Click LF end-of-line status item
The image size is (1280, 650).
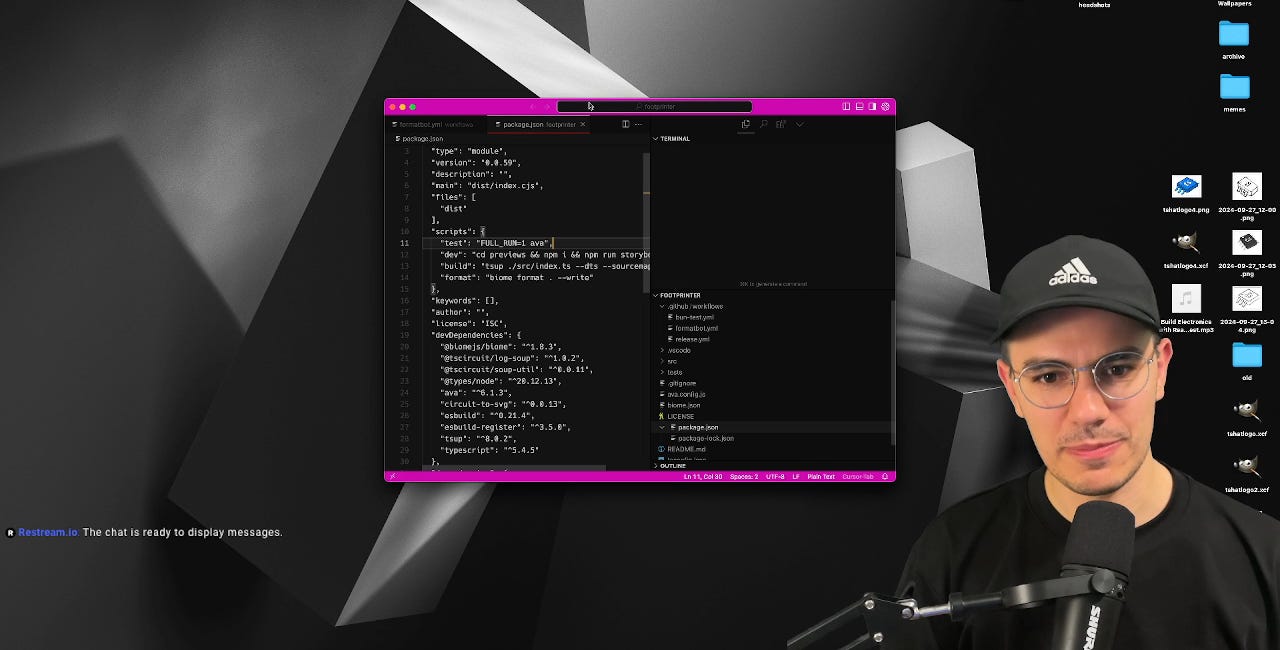click(x=796, y=476)
